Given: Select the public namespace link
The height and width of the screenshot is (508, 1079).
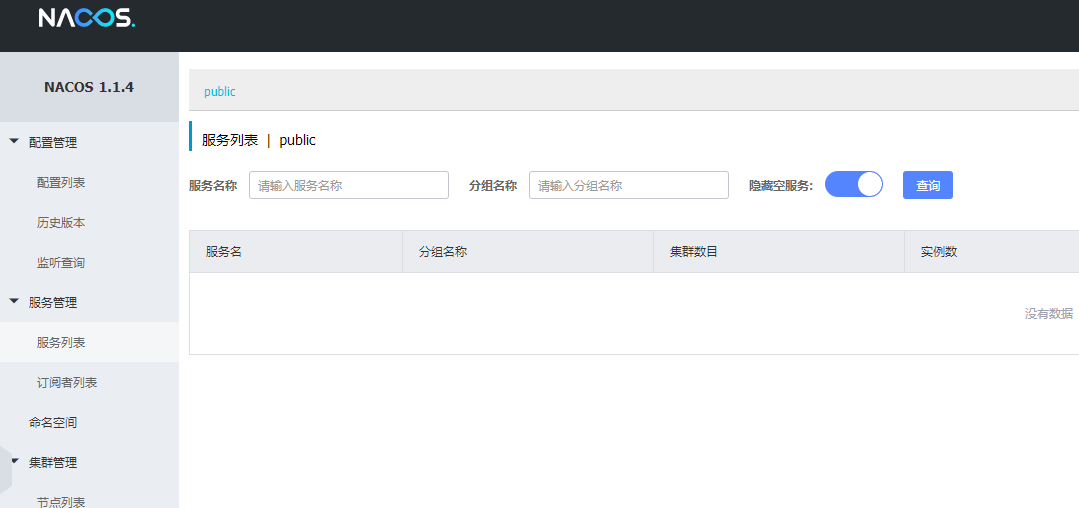Looking at the screenshot, I should click(x=220, y=92).
